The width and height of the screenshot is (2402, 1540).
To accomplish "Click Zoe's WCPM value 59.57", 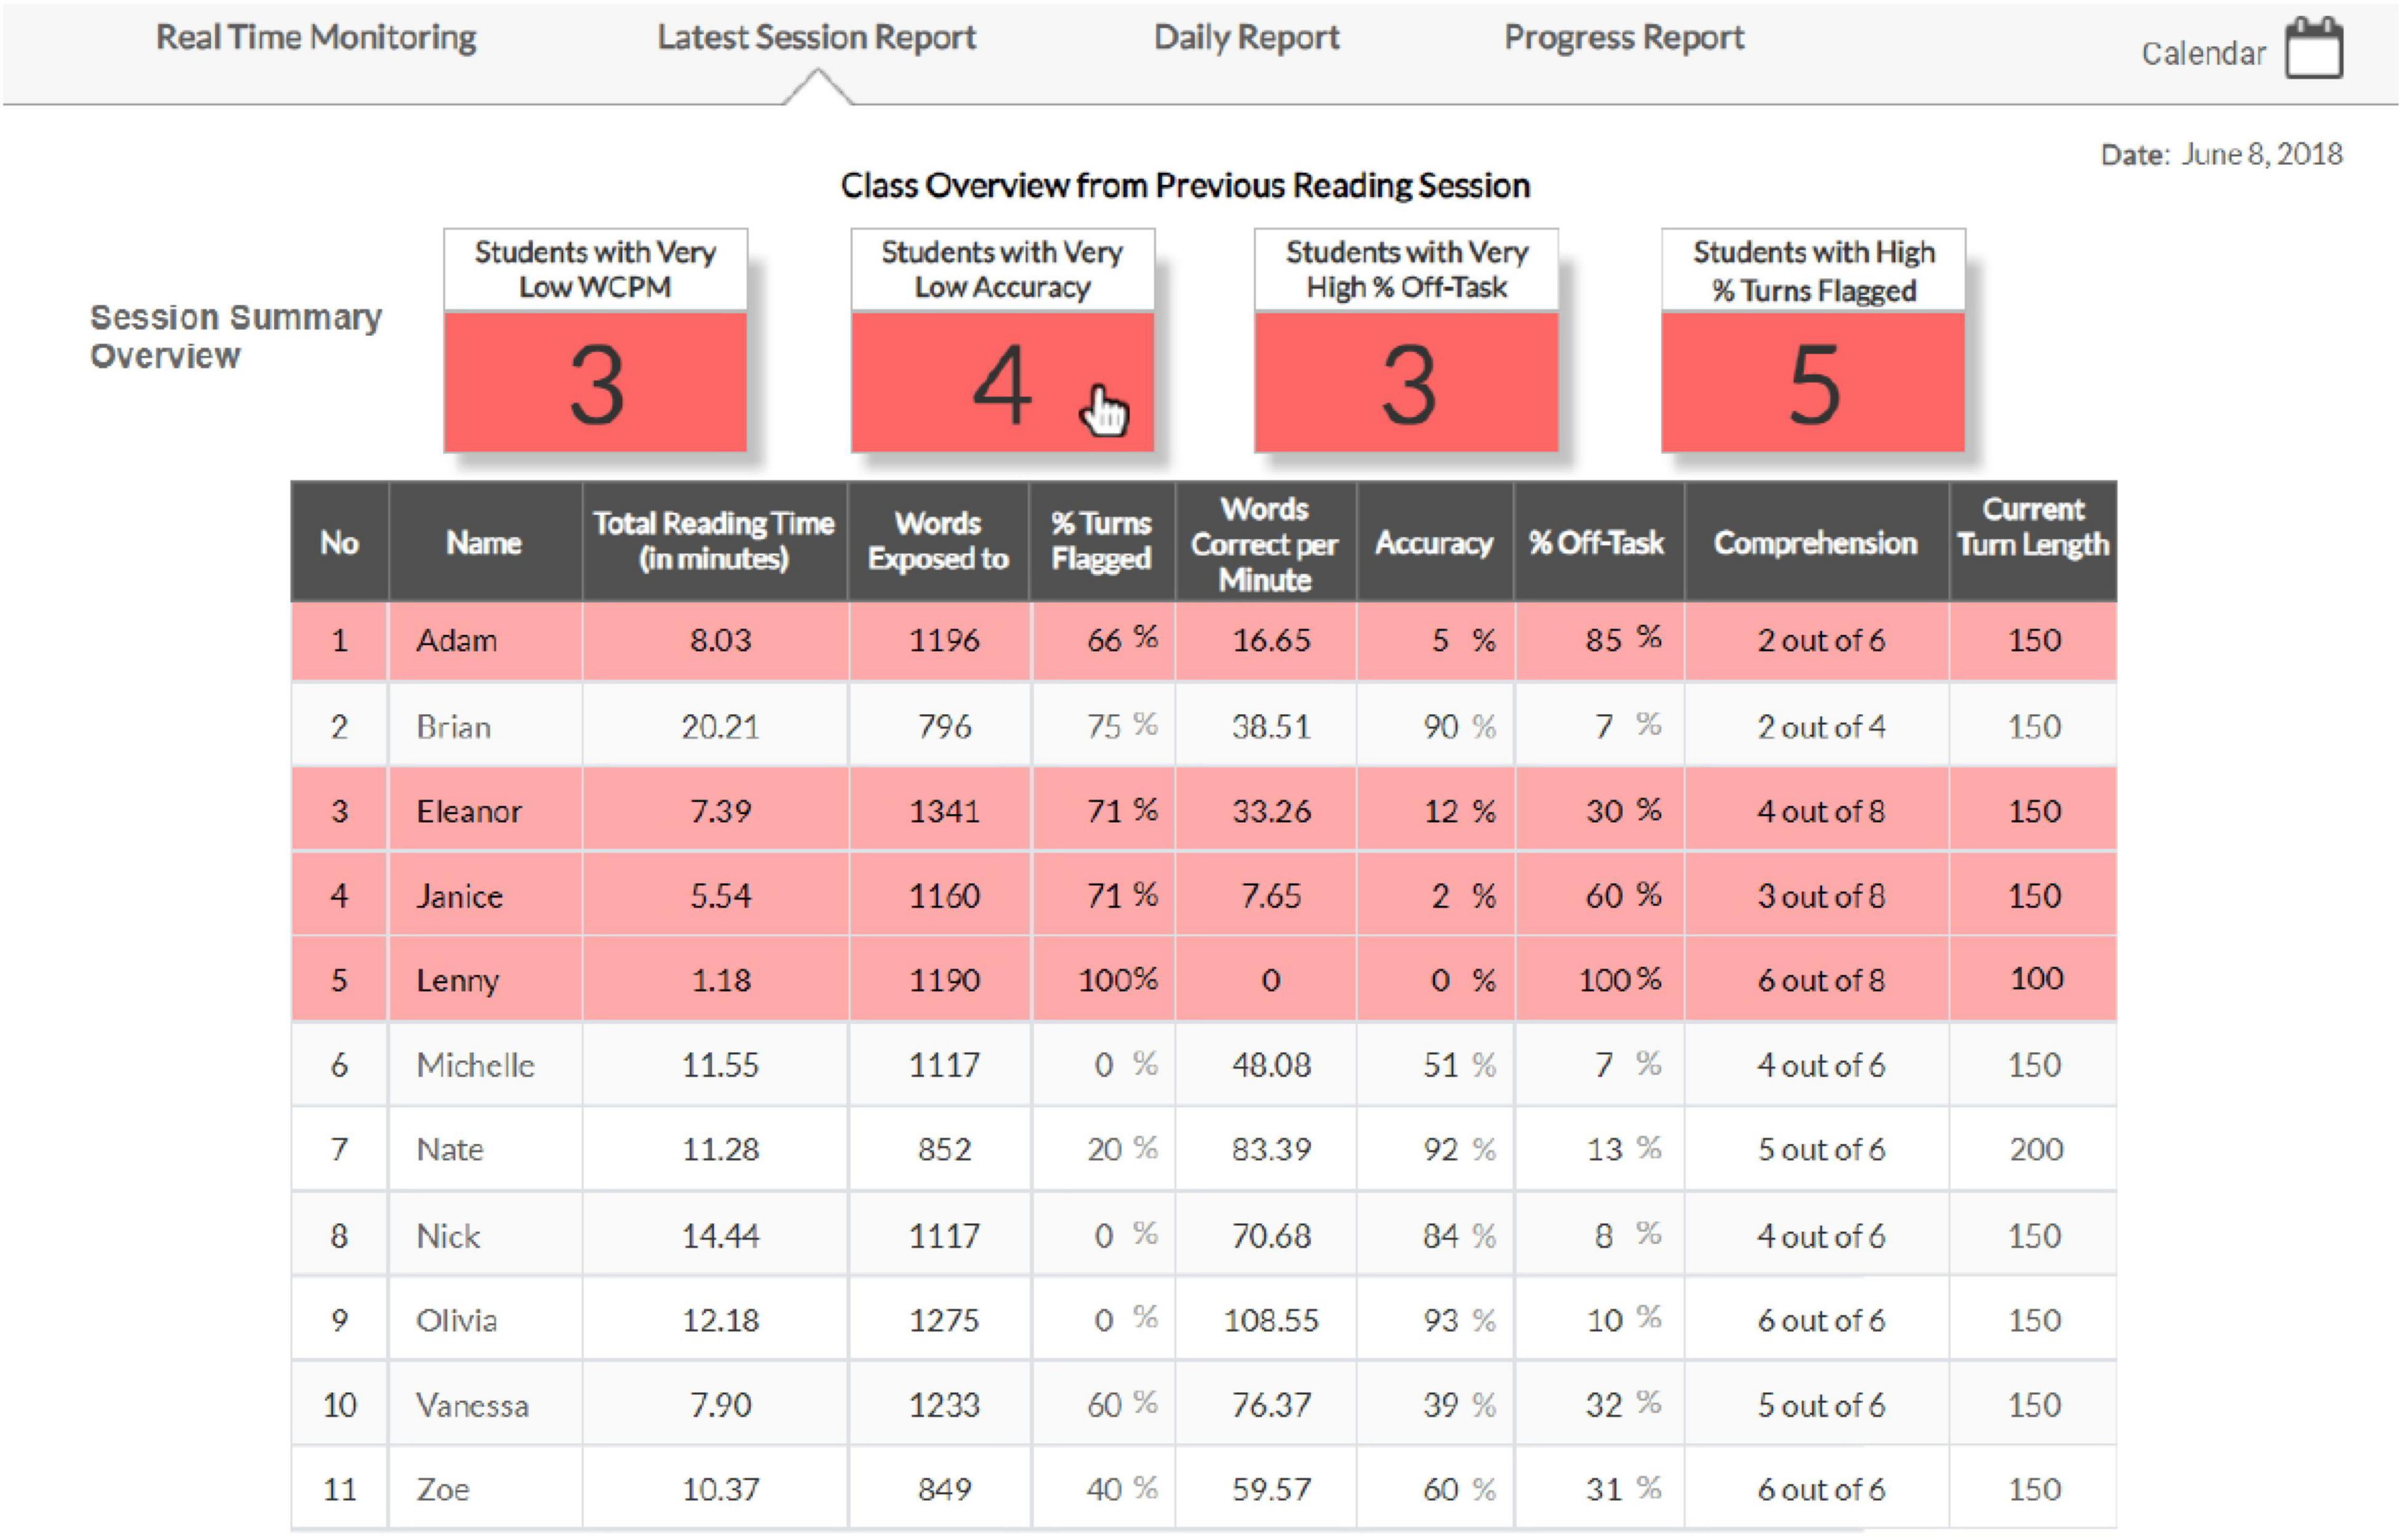I will coord(1271,1489).
